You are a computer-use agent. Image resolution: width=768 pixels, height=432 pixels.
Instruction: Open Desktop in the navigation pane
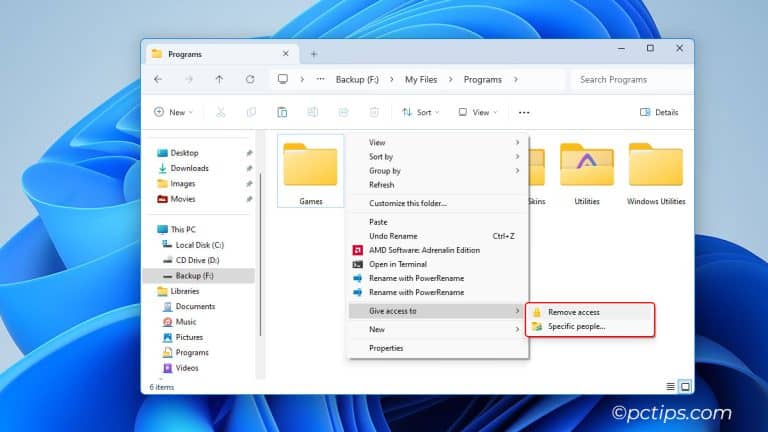184,153
